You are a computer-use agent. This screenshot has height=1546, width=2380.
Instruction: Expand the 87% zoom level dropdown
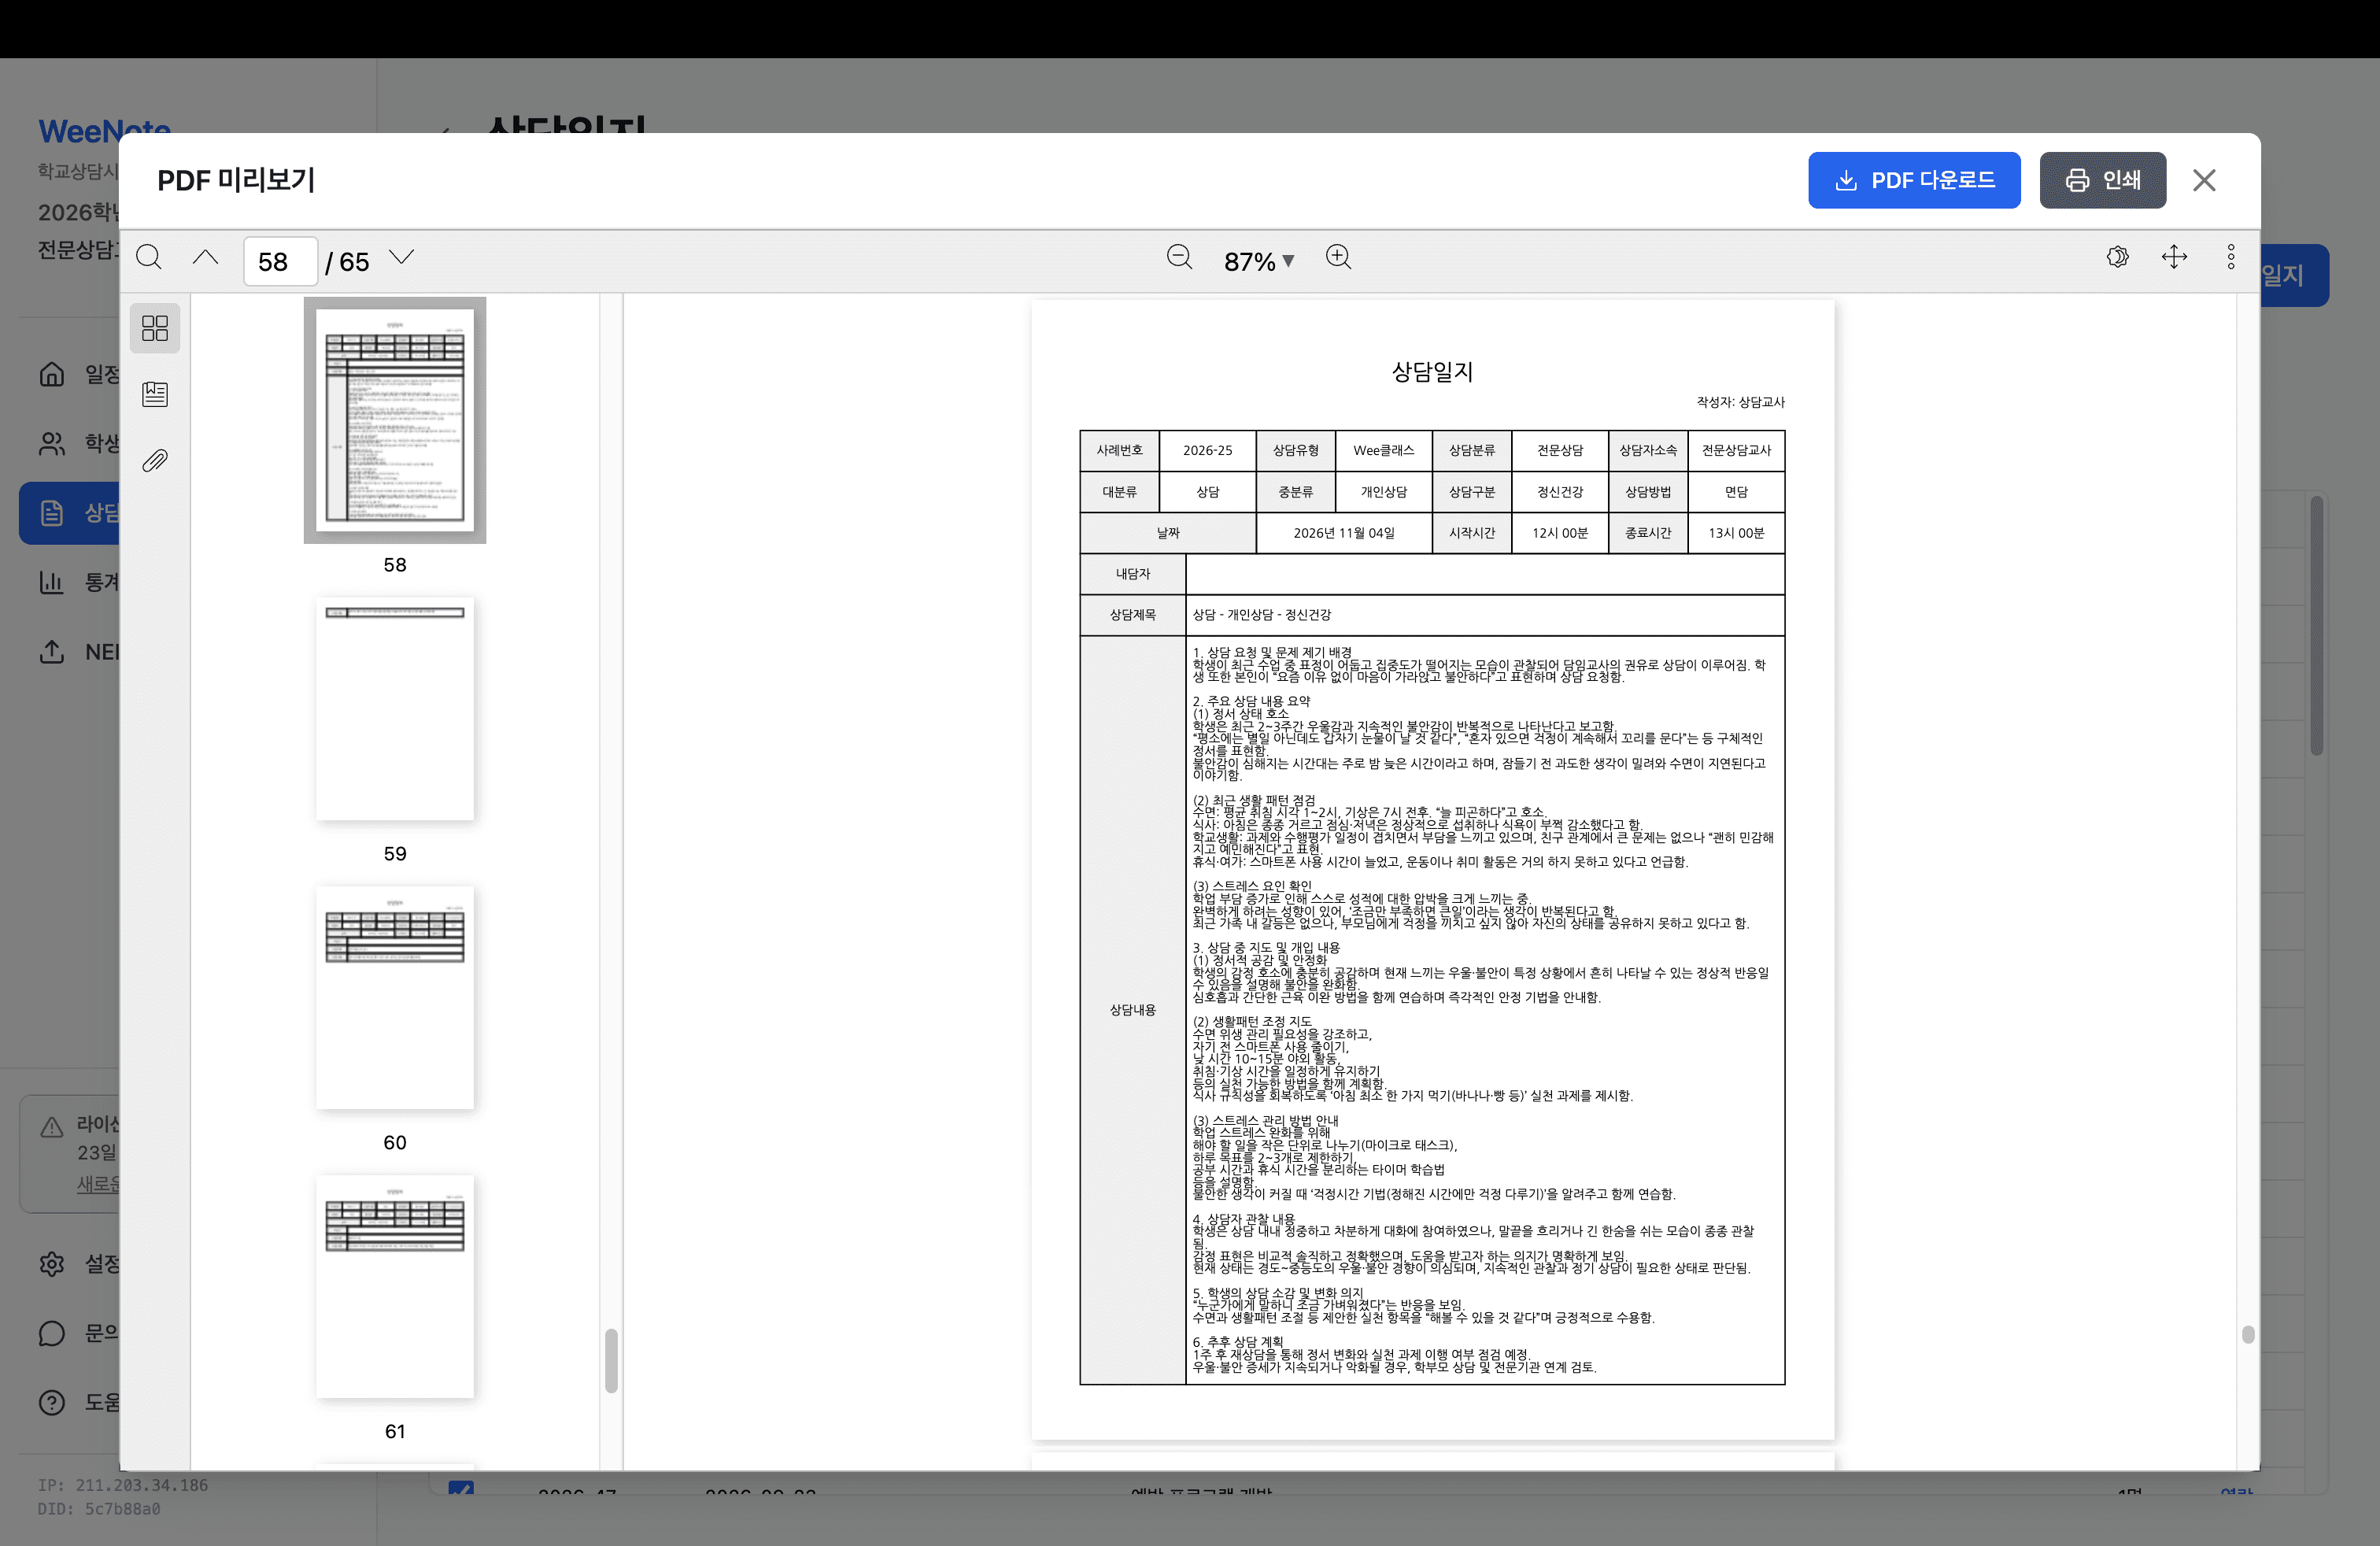point(1258,261)
